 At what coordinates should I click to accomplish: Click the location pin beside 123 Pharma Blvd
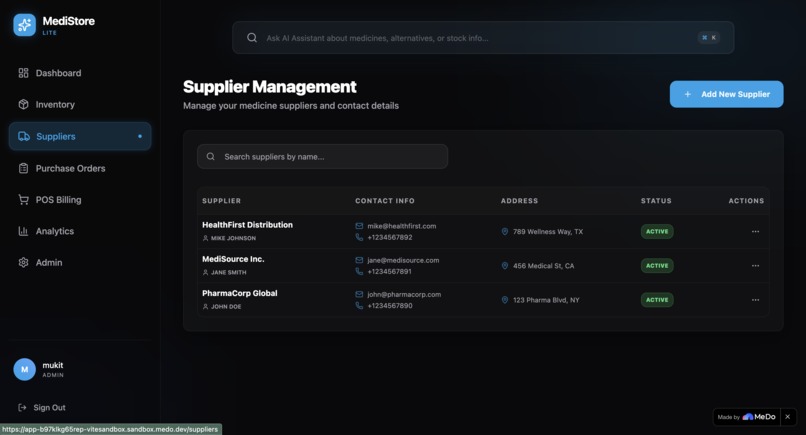[505, 300]
